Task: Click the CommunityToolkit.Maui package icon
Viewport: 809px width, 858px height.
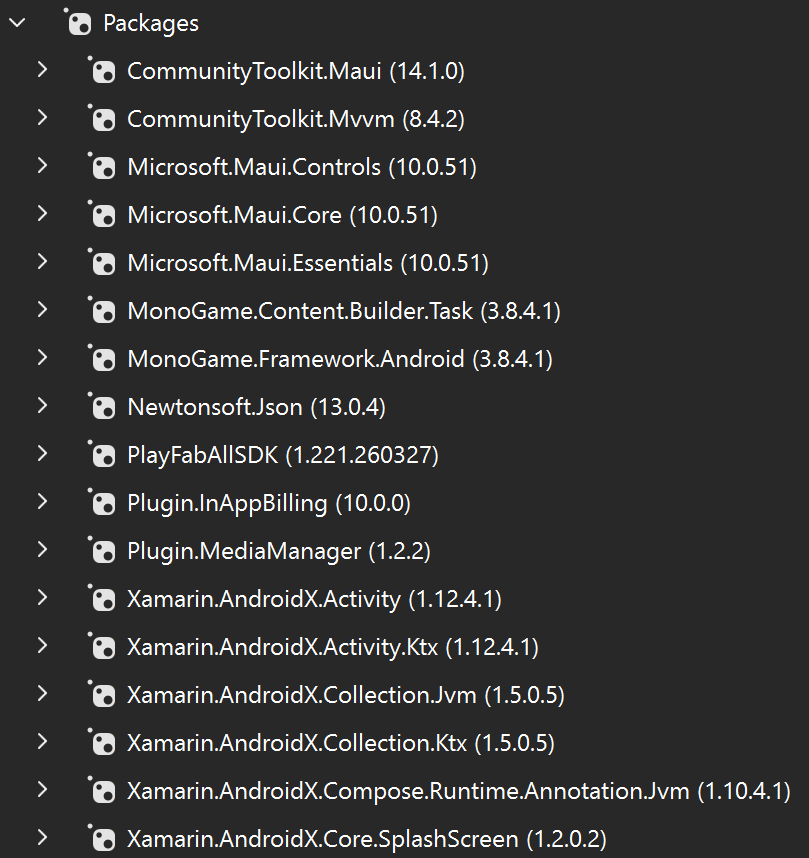Action: (x=103, y=71)
